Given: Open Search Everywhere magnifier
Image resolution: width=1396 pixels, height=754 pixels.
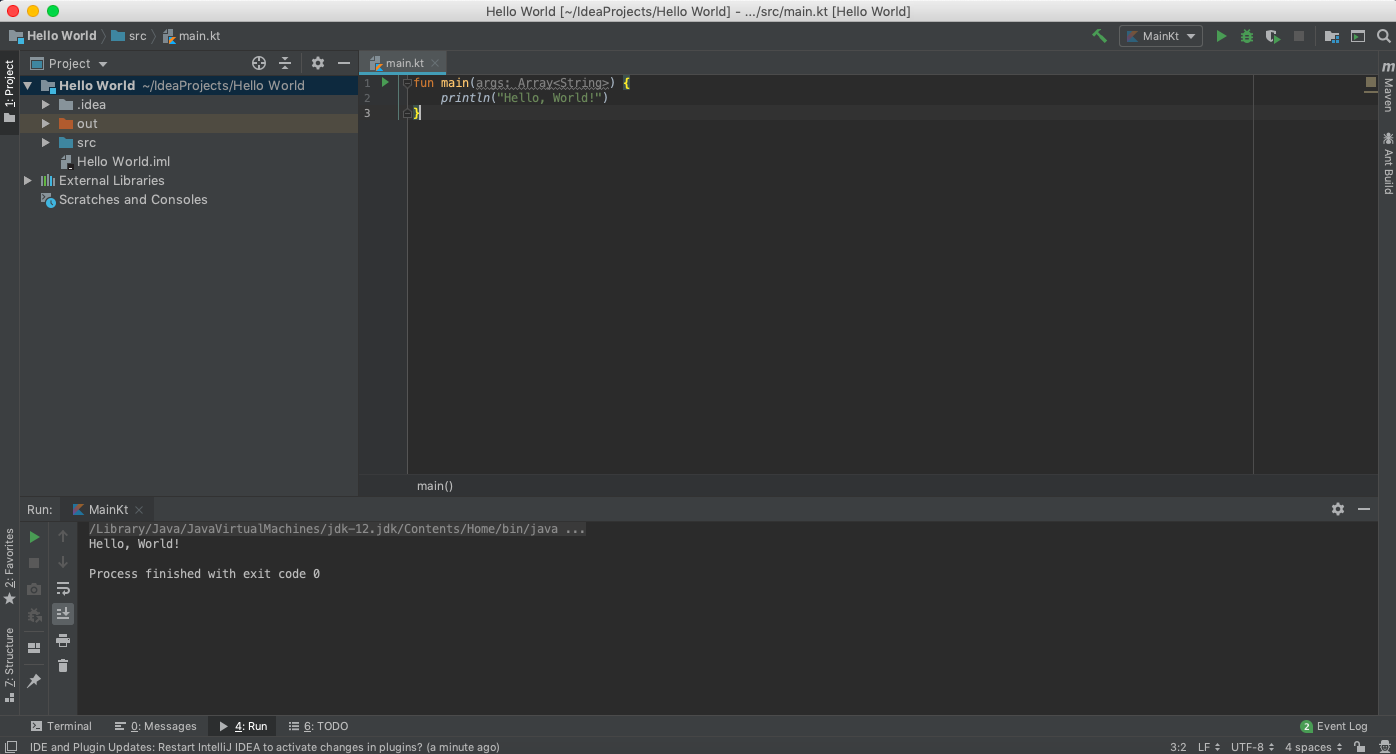Looking at the screenshot, I should 1384,36.
